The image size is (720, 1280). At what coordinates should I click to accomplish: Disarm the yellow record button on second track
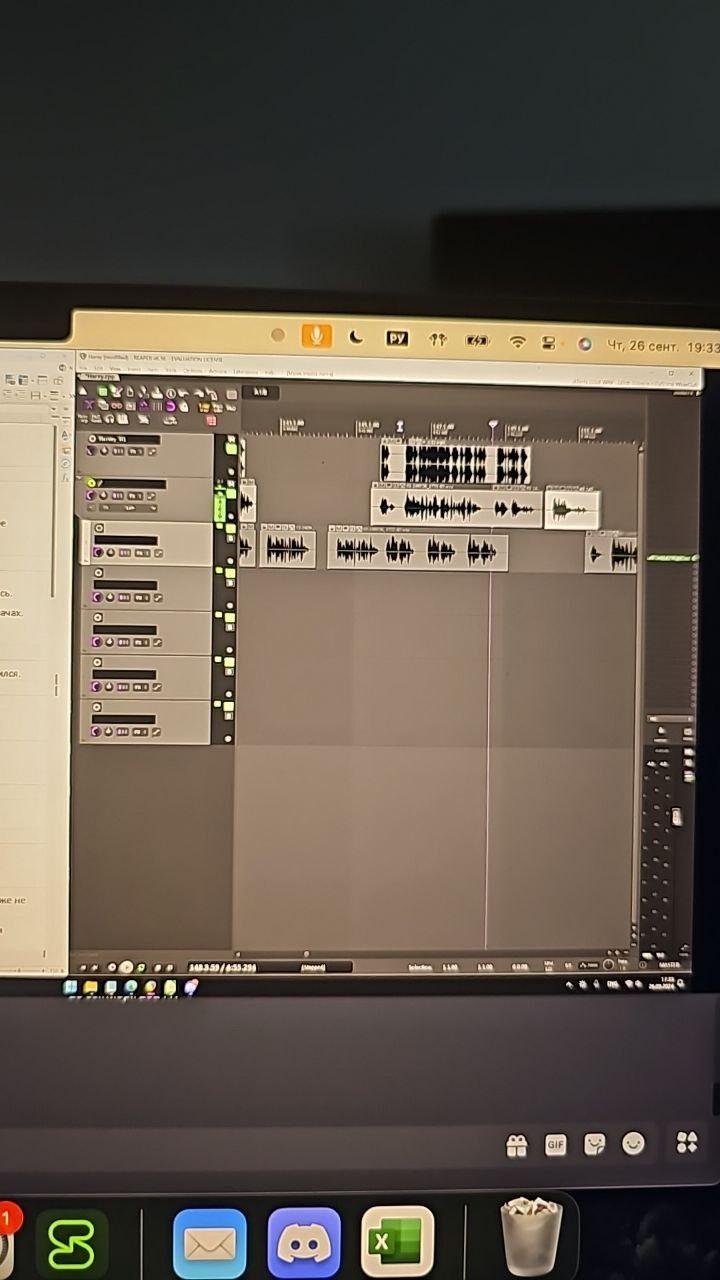91,483
